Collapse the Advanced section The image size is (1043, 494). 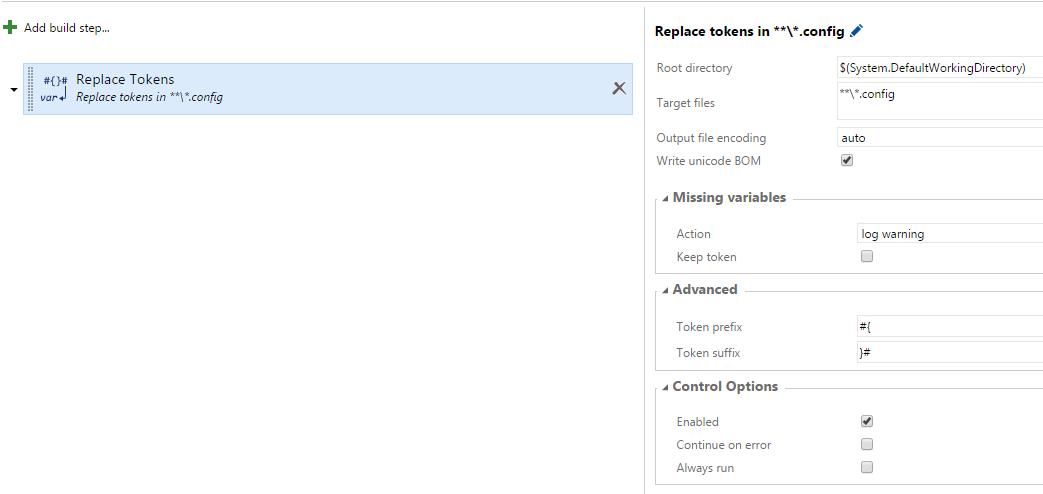point(666,290)
